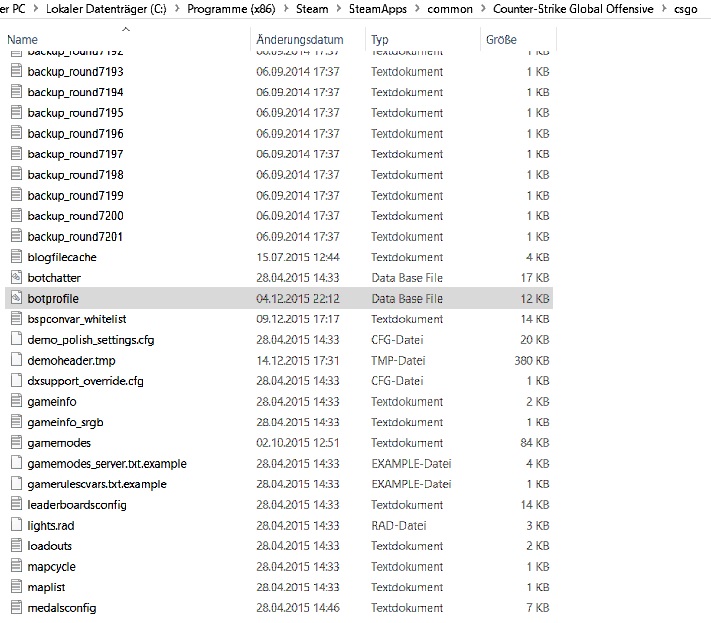Image resolution: width=711 pixels, height=623 pixels.
Task: Click the gamerulescvars.txt.example file icon
Action: (x=16, y=484)
